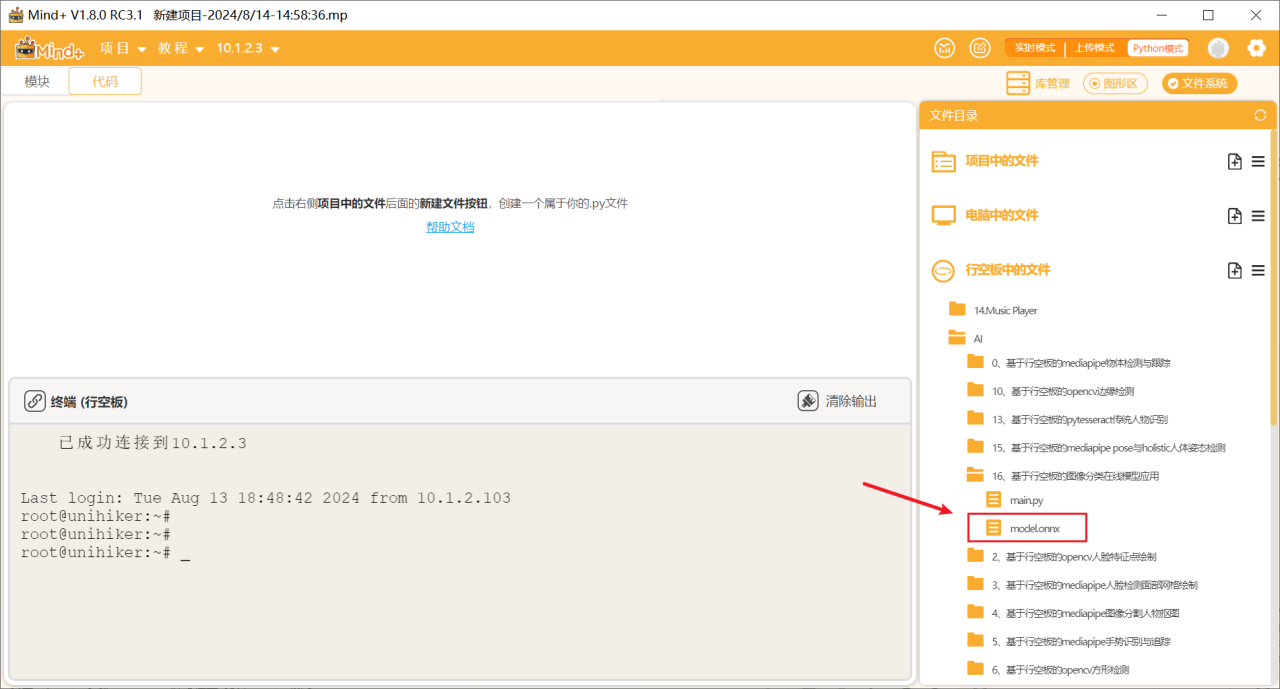This screenshot has height=689, width=1280.
Task: Click new-file icon beside 电脑中的文件
Action: 1235,216
